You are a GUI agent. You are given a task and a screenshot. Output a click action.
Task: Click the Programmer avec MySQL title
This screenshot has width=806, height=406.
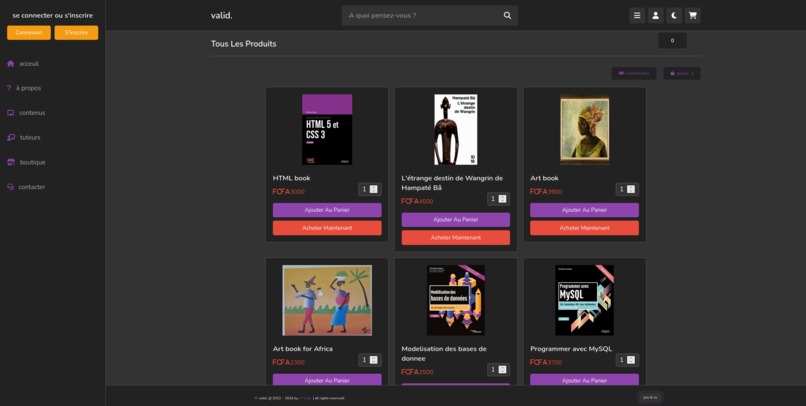click(571, 349)
